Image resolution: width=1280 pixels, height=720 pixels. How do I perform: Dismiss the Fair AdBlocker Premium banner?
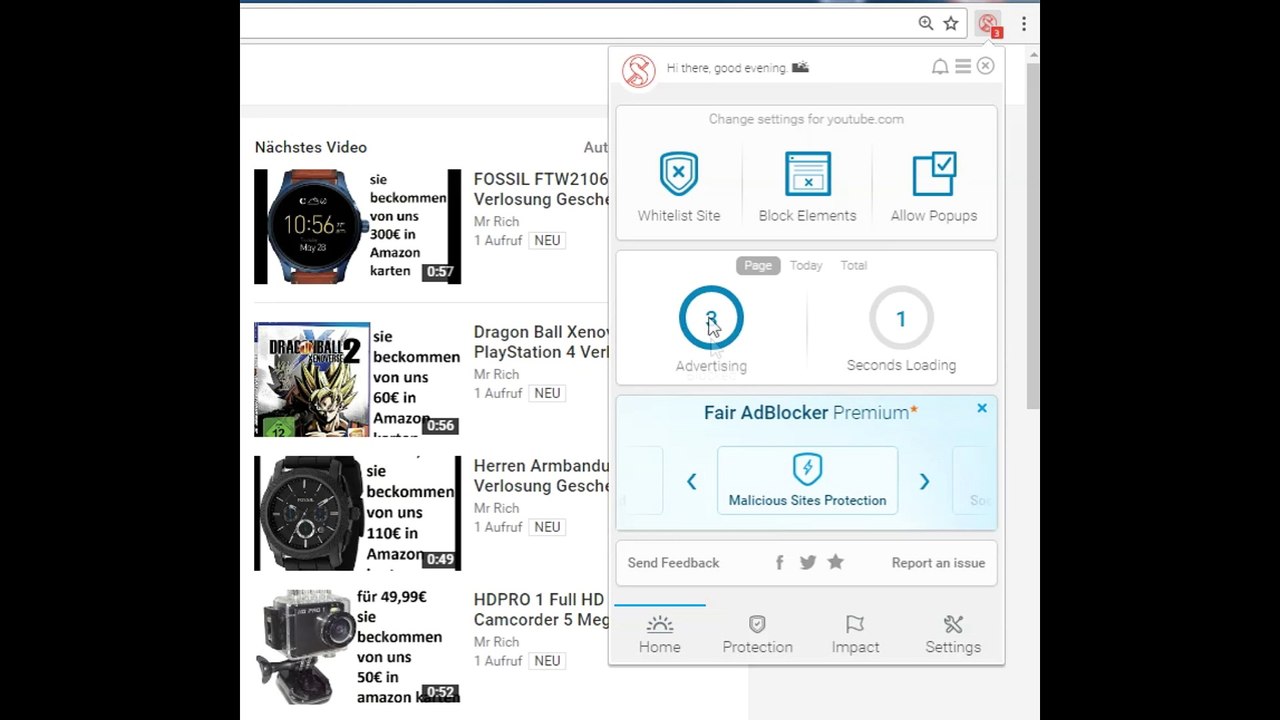tap(982, 408)
